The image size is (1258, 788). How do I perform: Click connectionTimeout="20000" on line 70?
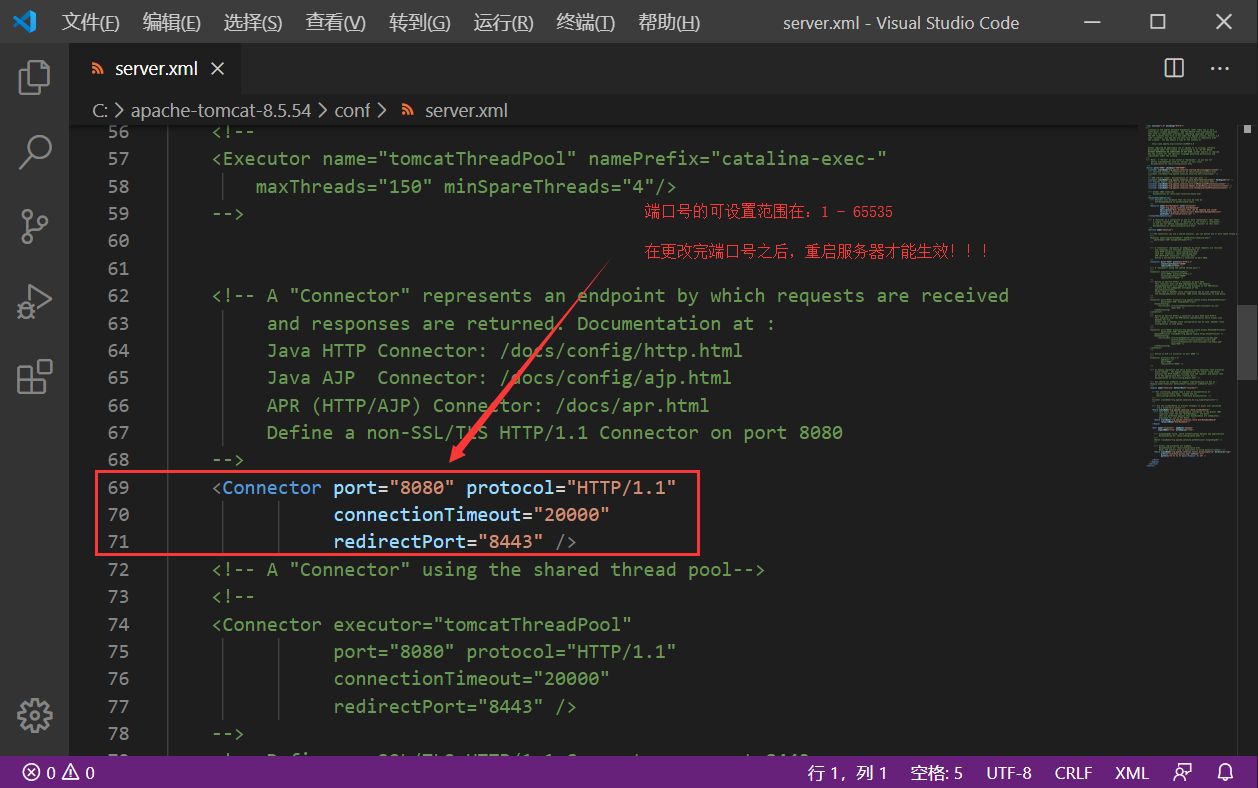[x=471, y=514]
